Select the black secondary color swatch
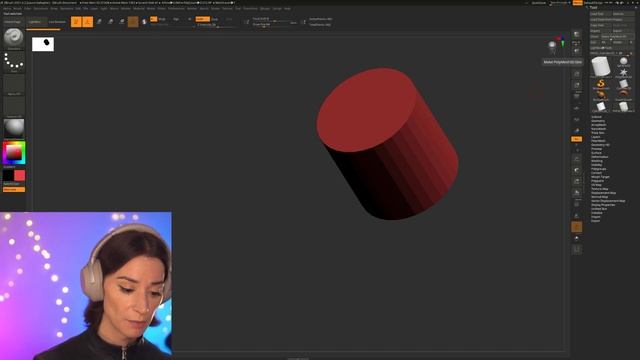 (x=8, y=176)
